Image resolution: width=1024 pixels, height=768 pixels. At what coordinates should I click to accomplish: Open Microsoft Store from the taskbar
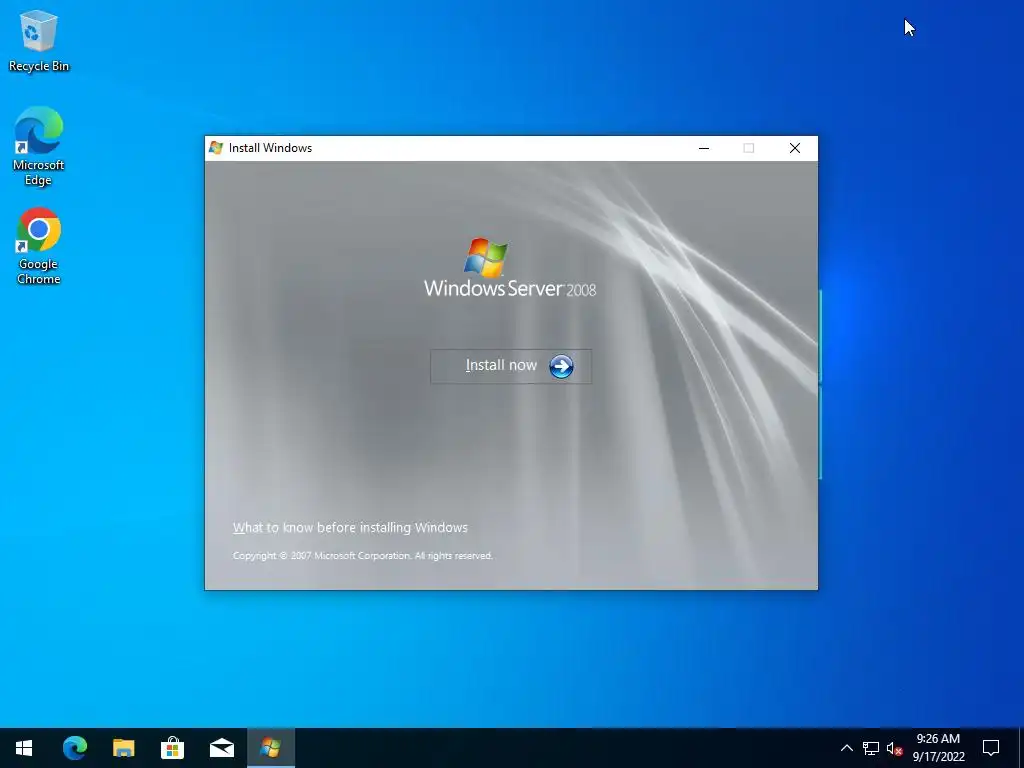point(172,748)
